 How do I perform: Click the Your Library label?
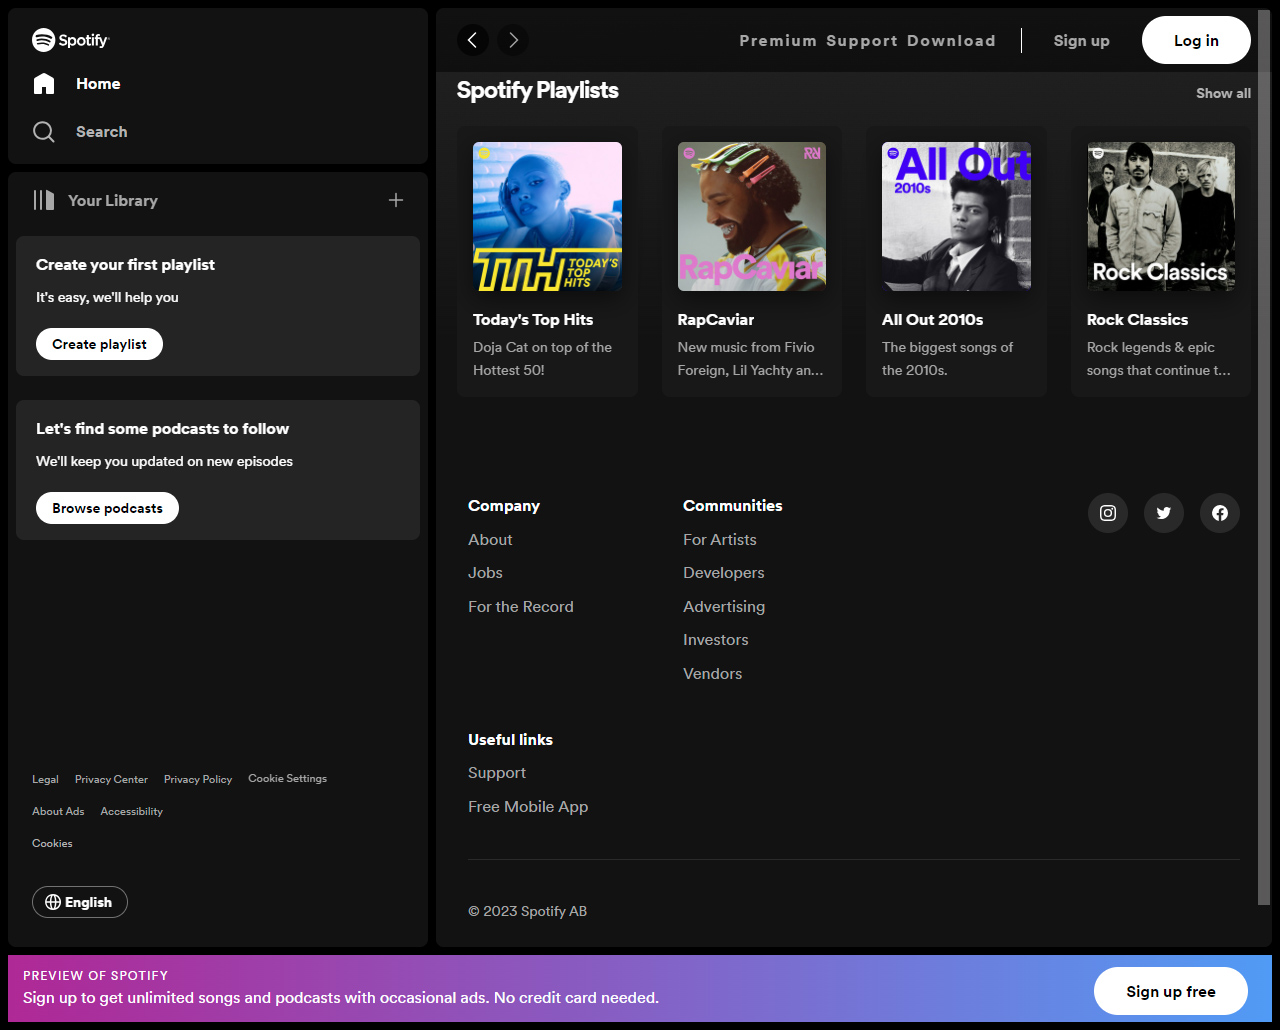[113, 200]
